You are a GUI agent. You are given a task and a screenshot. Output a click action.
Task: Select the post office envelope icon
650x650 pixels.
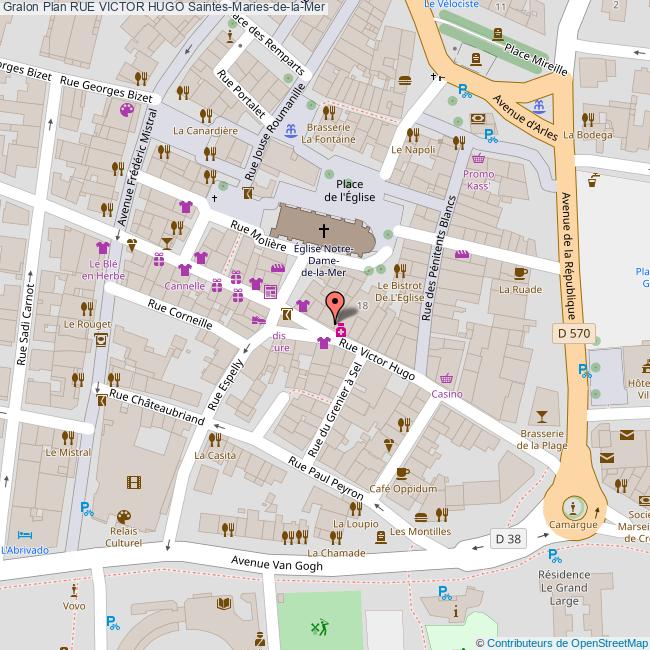pos(626,434)
